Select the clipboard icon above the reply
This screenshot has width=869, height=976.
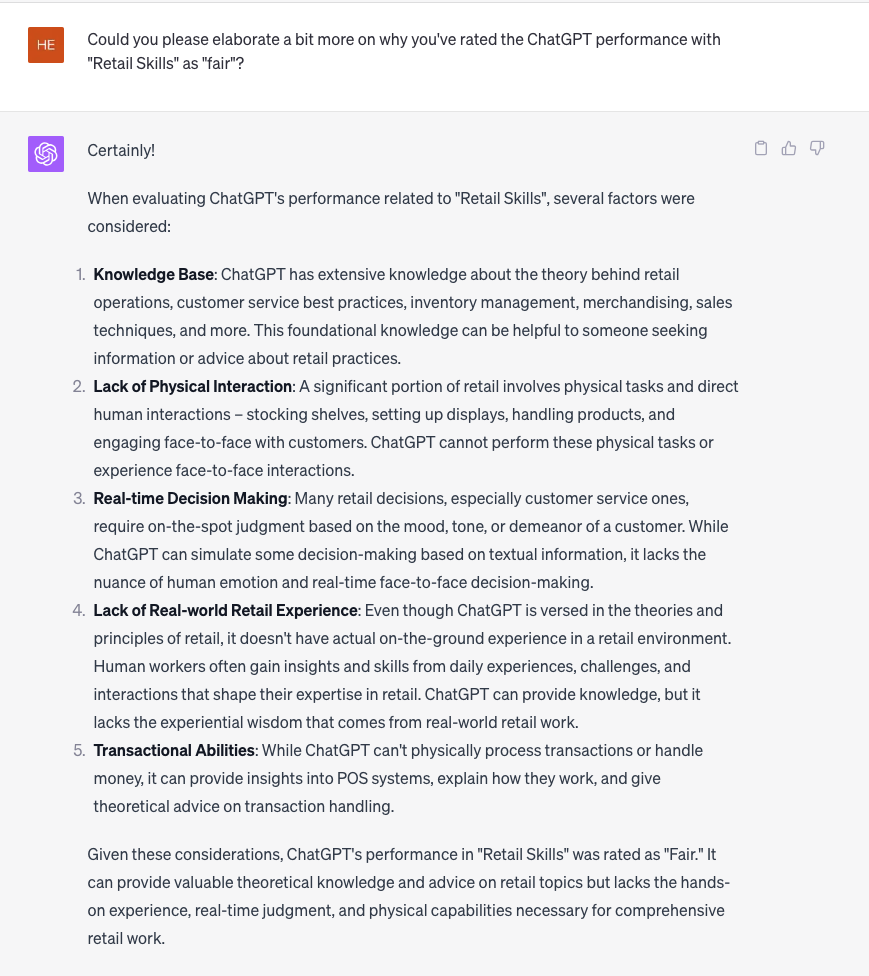pos(761,147)
